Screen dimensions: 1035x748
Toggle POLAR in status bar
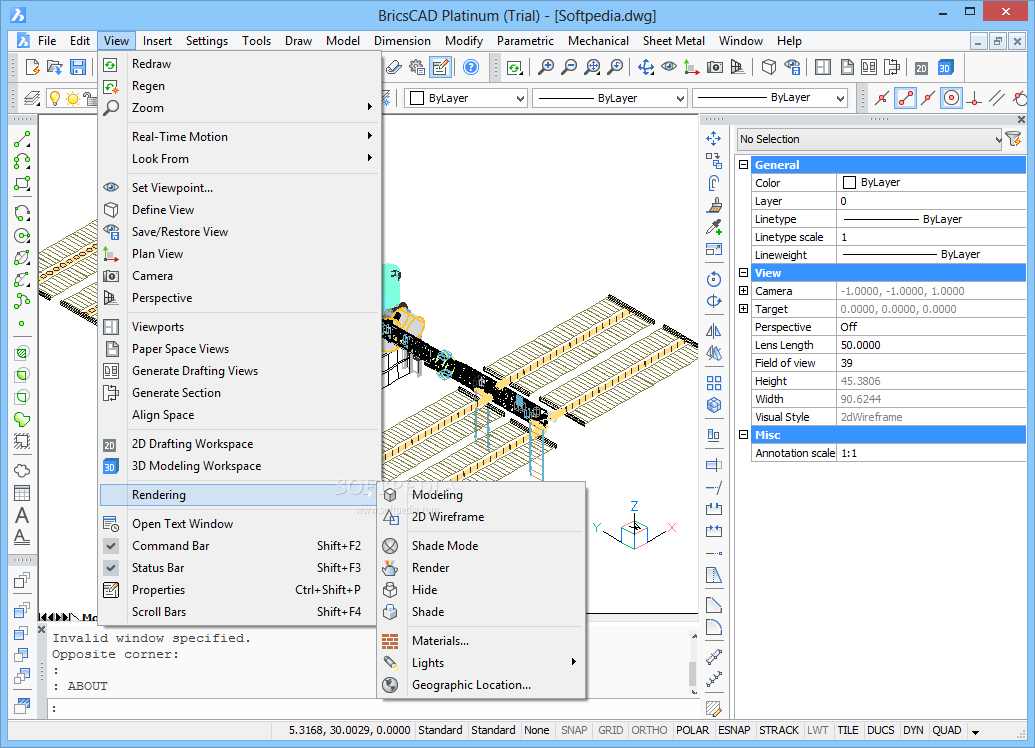point(692,730)
